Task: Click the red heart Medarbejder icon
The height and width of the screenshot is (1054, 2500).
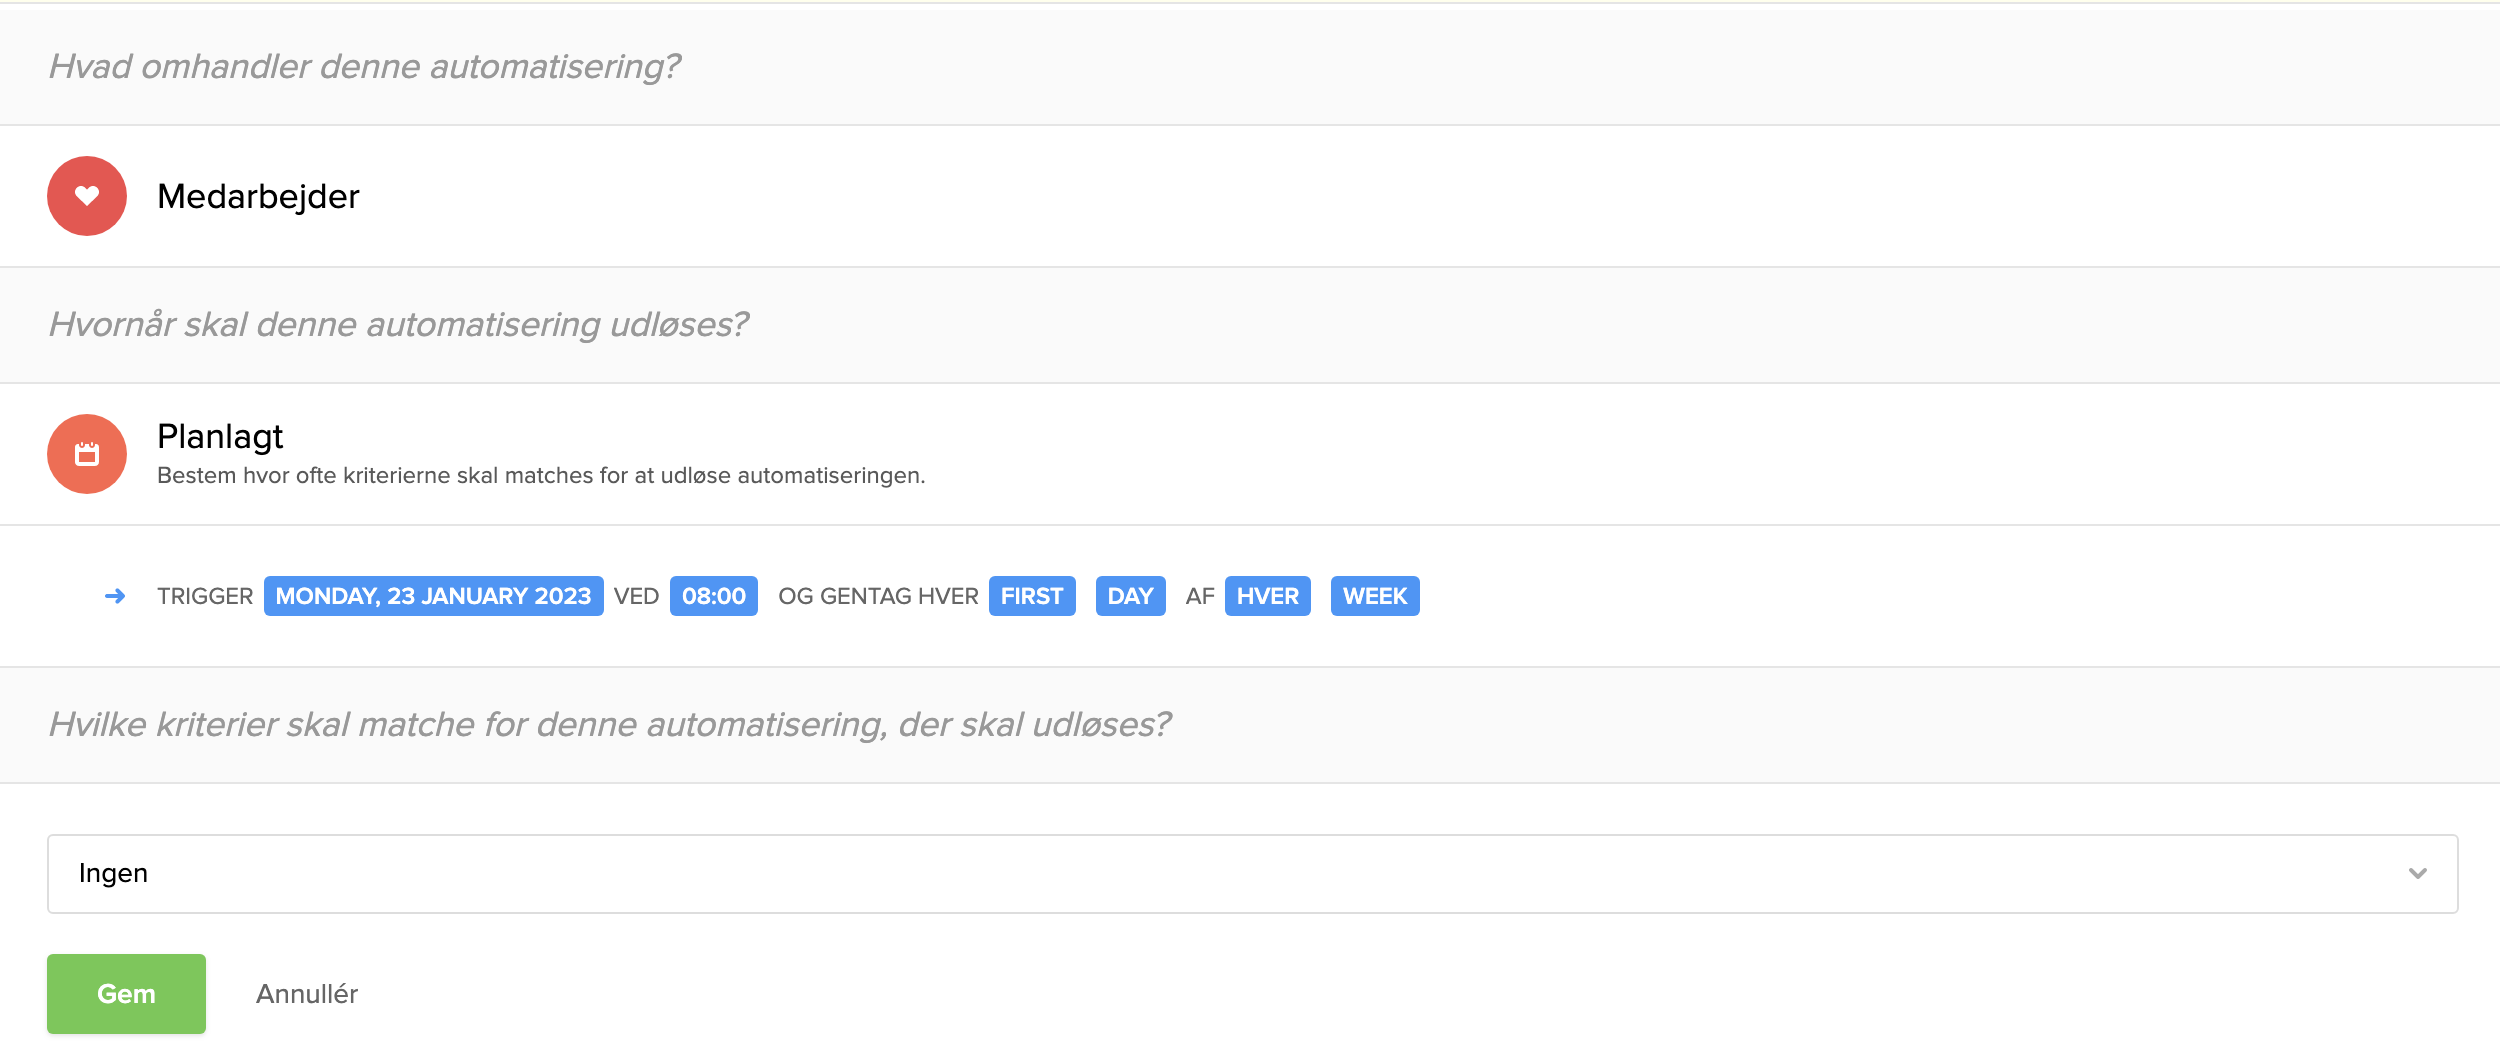Action: pos(87,196)
